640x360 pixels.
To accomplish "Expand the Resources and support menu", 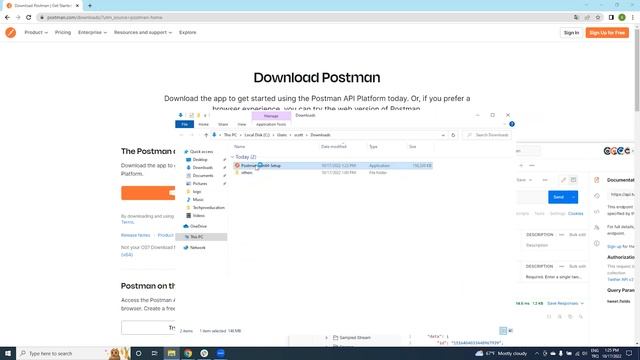I will point(143,33).
